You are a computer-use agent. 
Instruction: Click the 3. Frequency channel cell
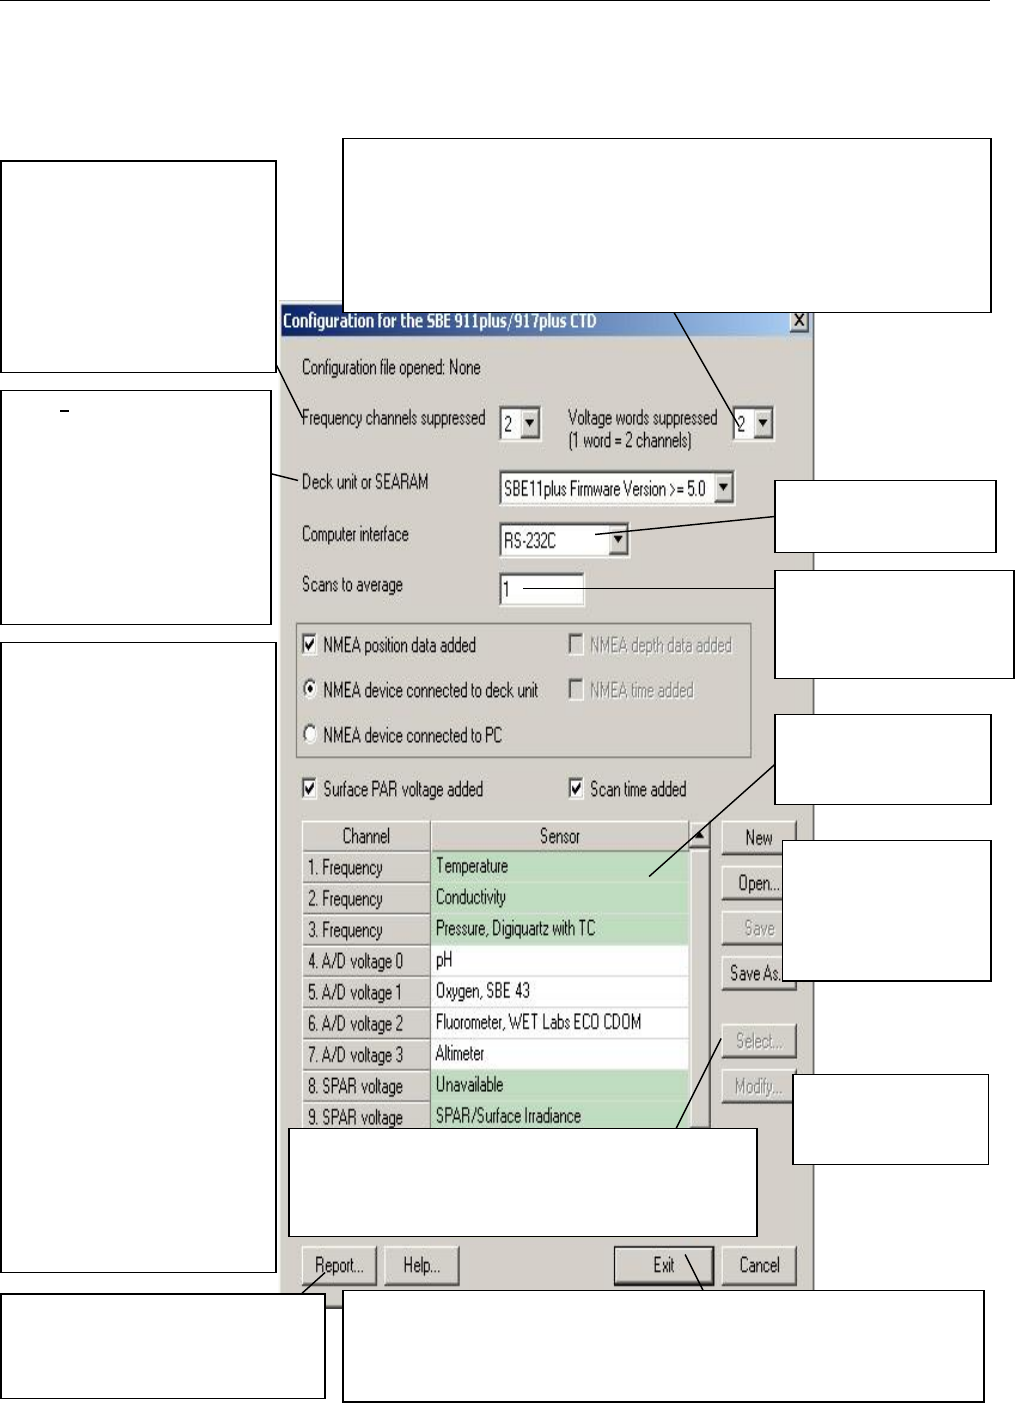(x=366, y=929)
